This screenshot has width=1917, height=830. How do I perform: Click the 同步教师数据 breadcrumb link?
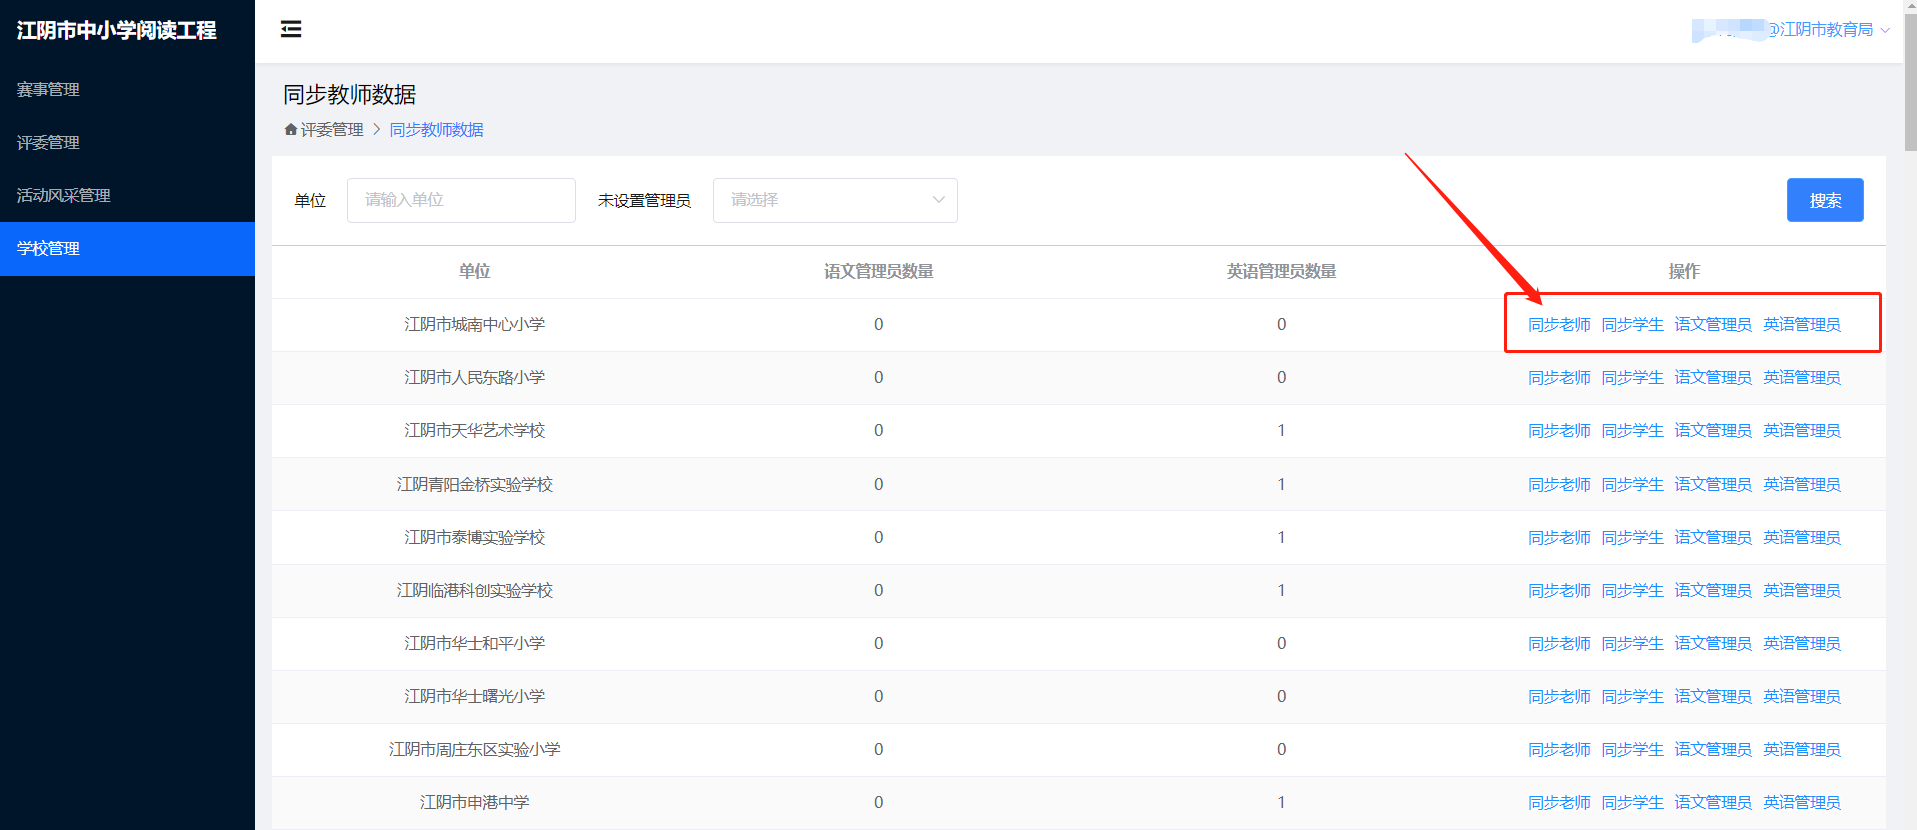pyautogui.click(x=436, y=130)
